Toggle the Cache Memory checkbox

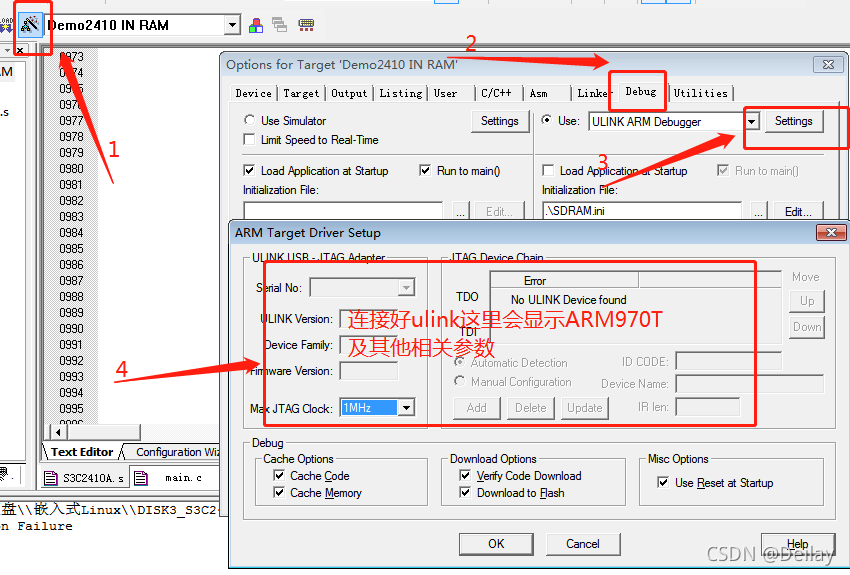click(x=279, y=492)
